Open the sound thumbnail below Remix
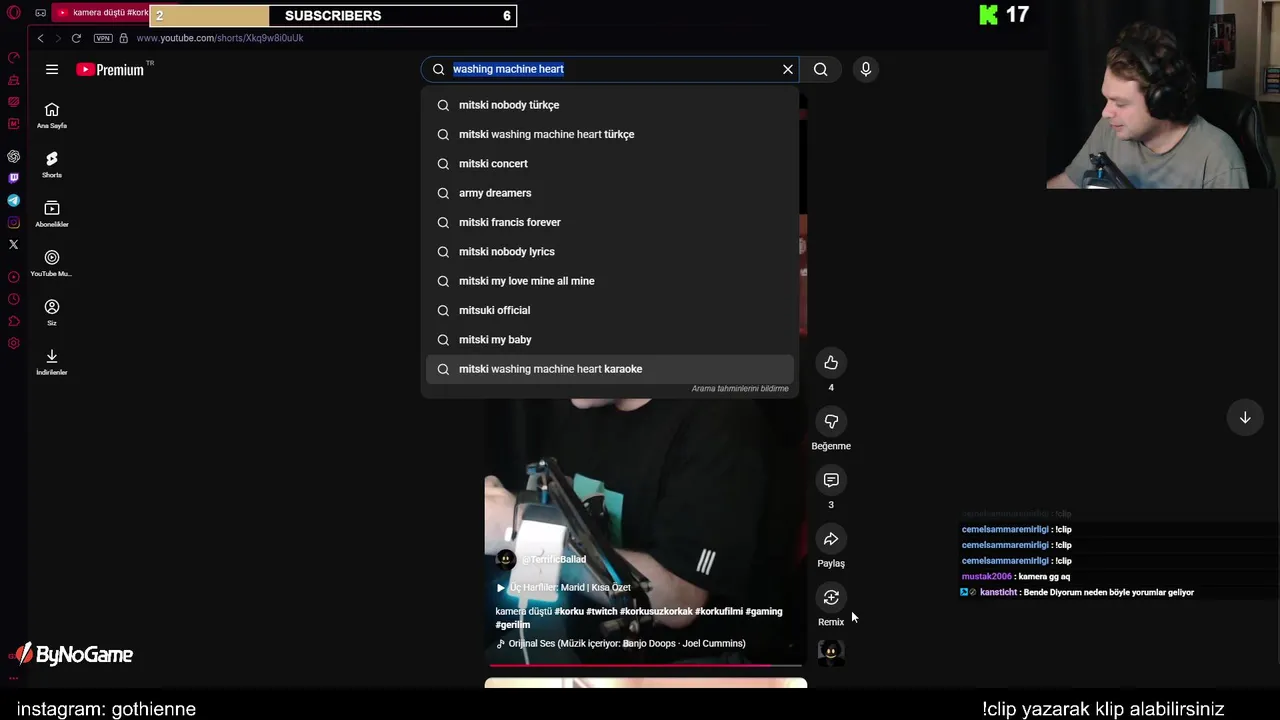Screen dimensions: 1280x720 [x=831, y=652]
